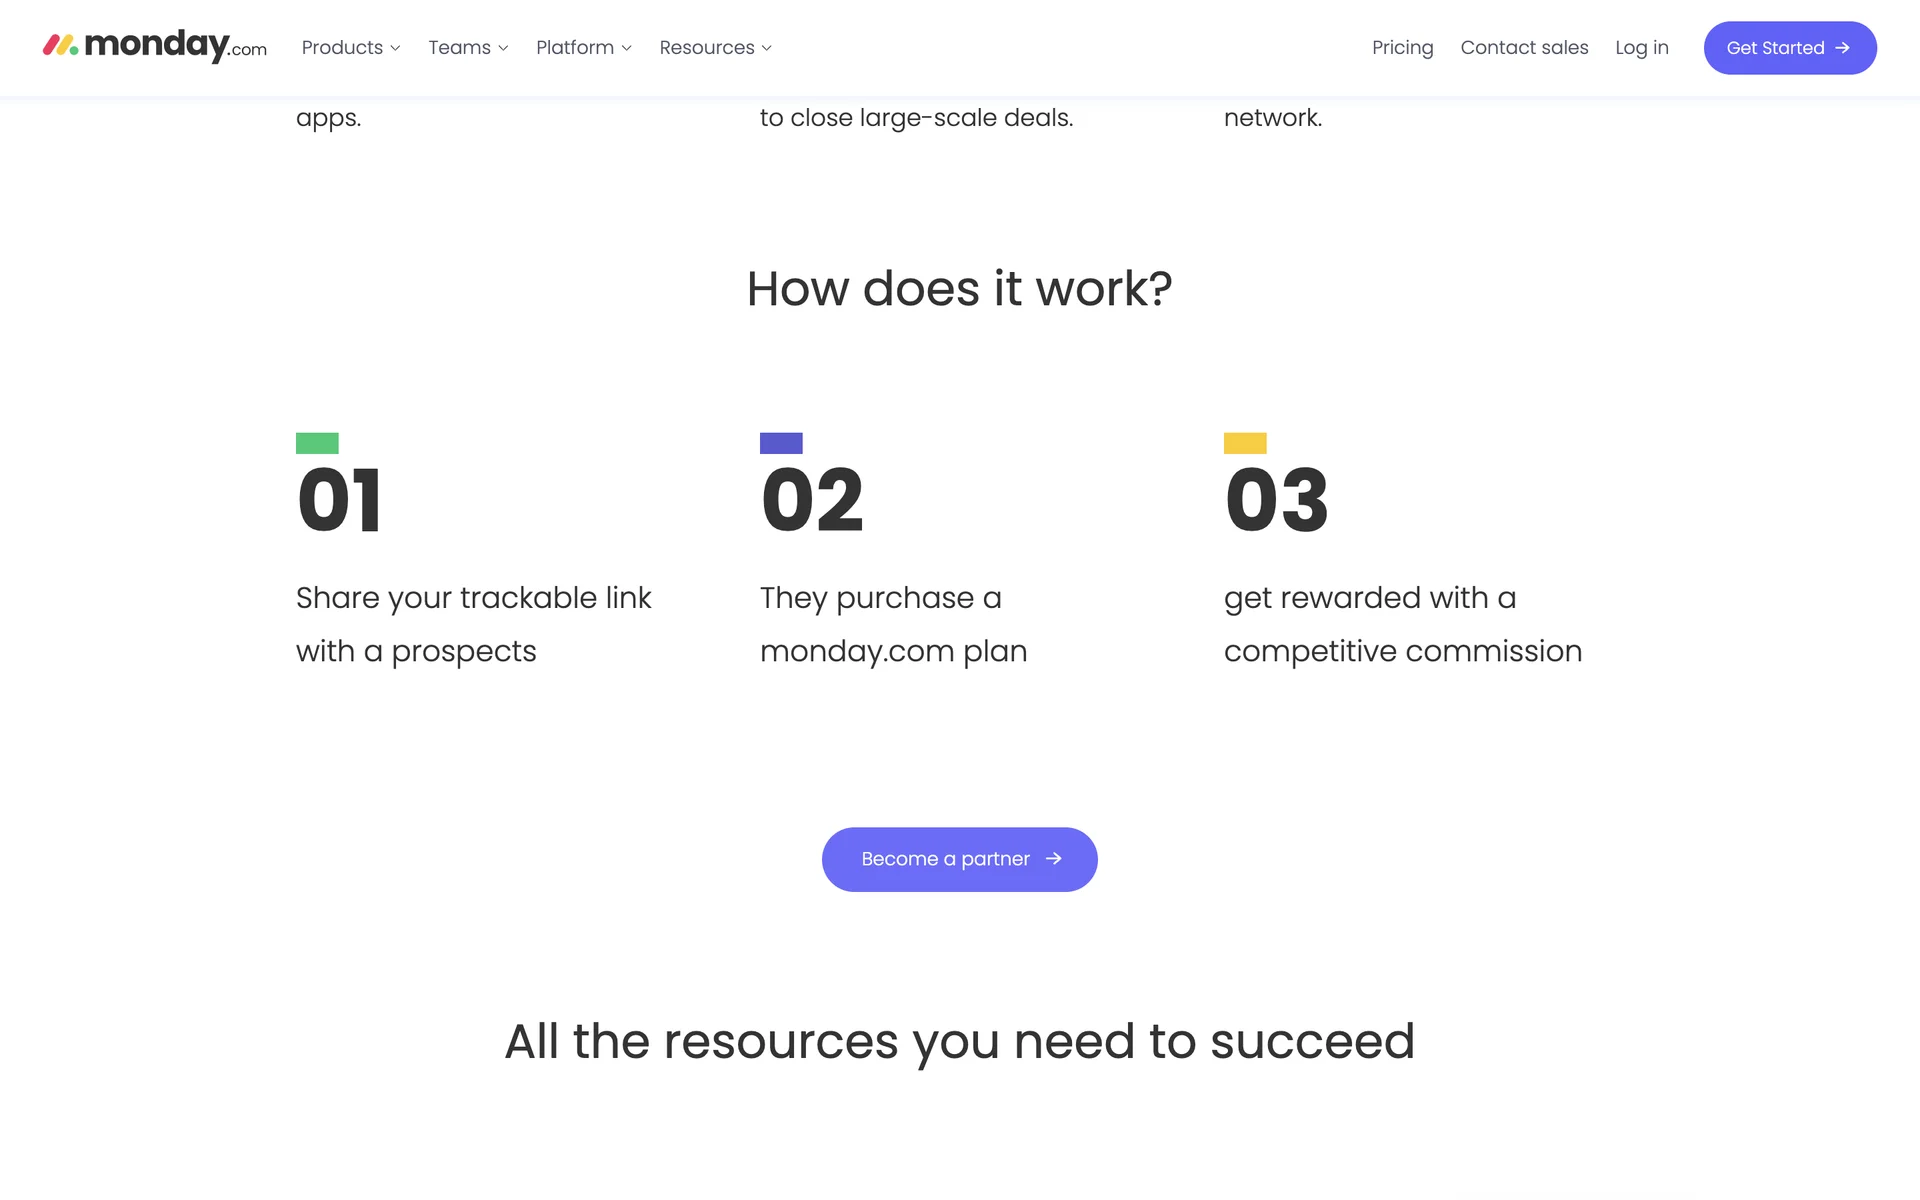Open the Contact sales link
Screen dimensions: 1920x1200
click(1524, 48)
